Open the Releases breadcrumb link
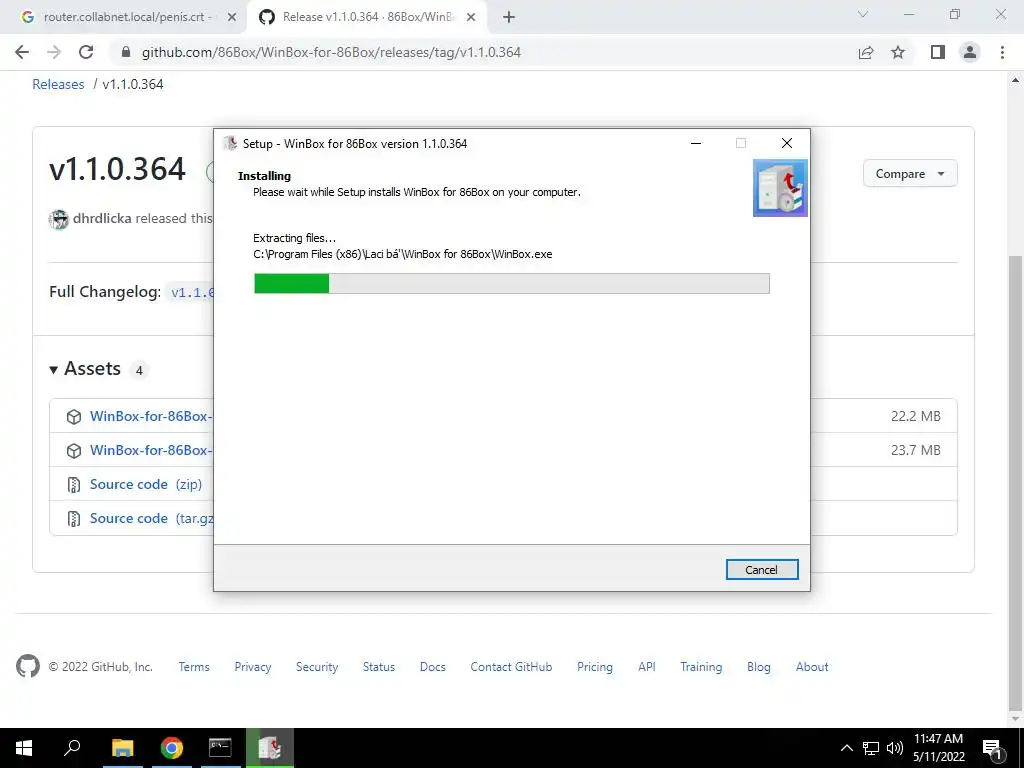 (x=58, y=84)
